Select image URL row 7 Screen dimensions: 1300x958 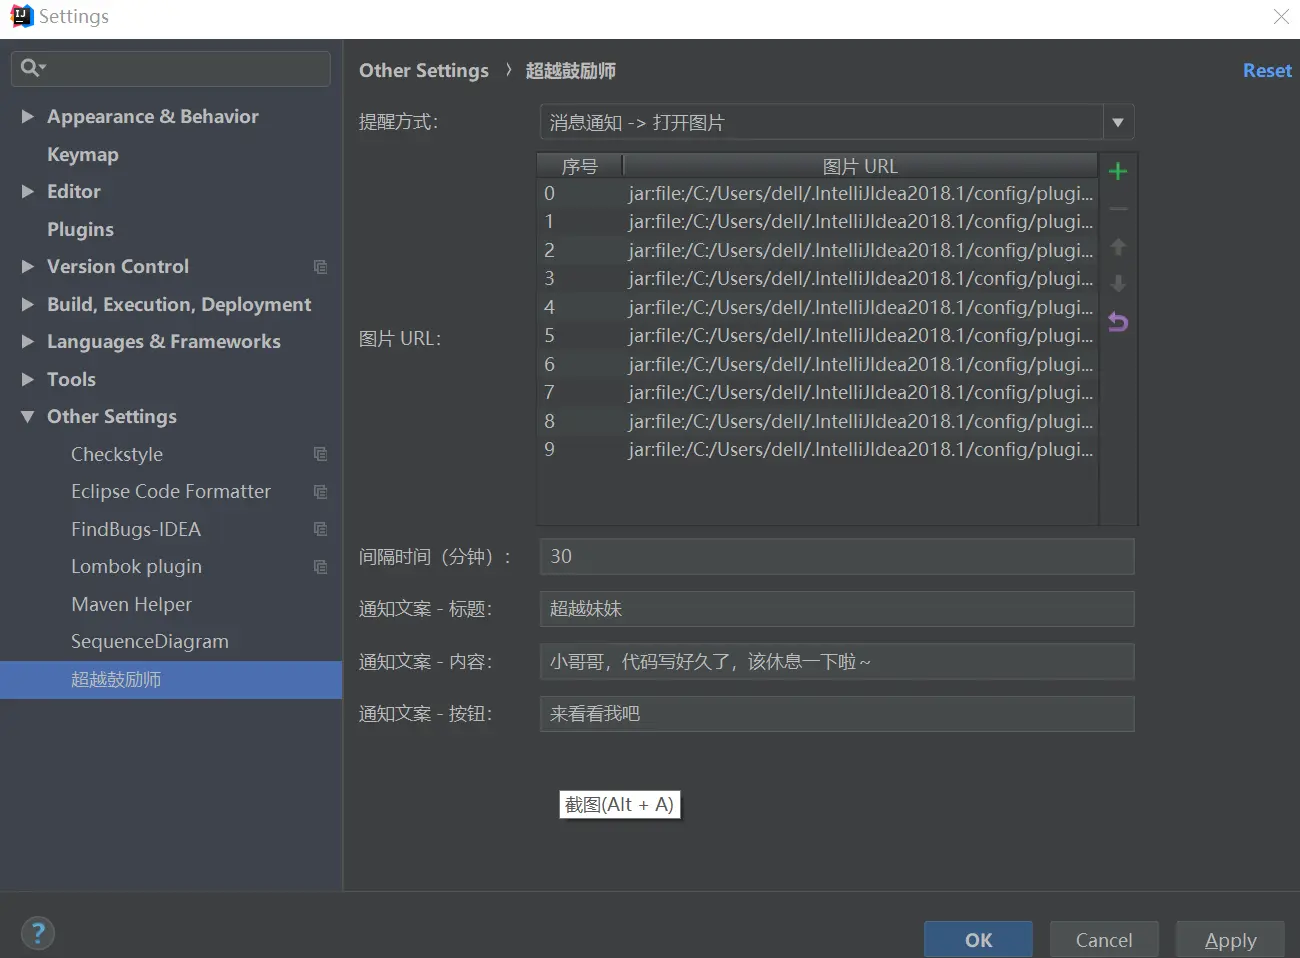[x=818, y=393]
